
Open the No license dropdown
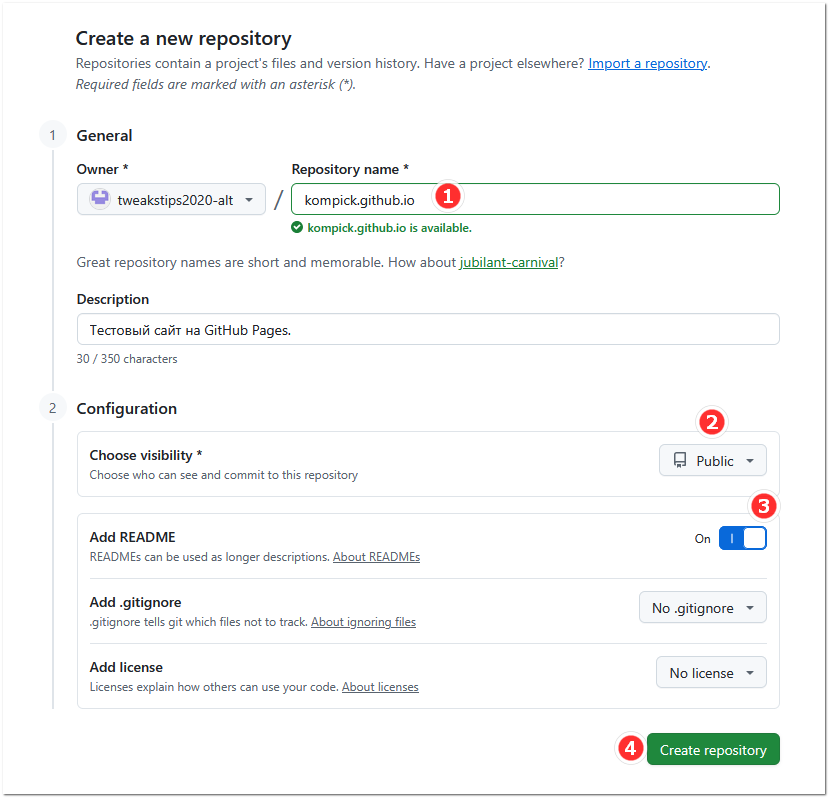click(x=710, y=672)
